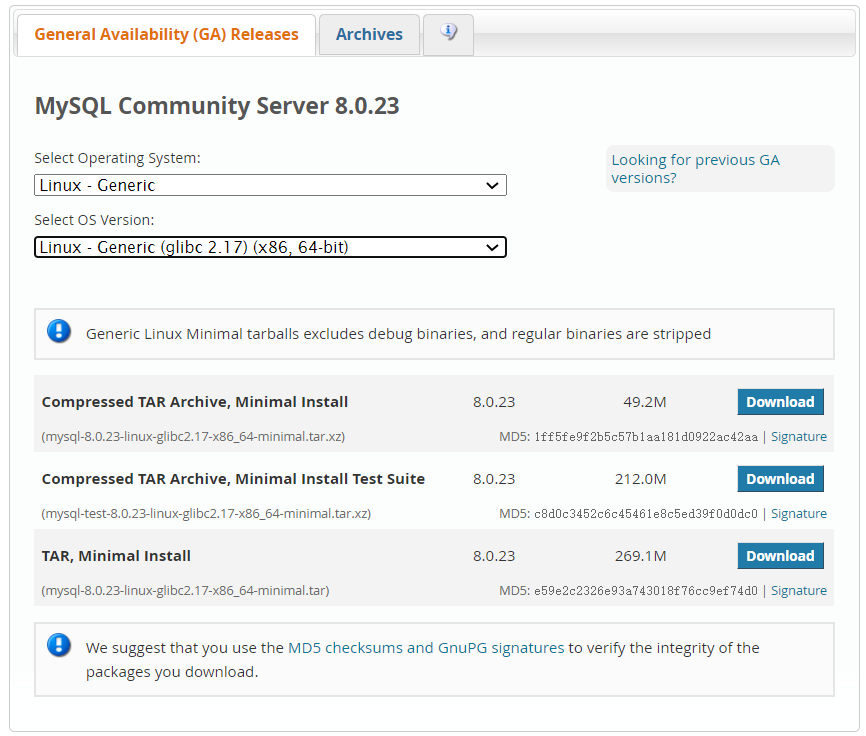Open Signature link for mysql-8.0.23 minimal.tar.xz
The height and width of the screenshot is (736, 866).
click(x=799, y=437)
